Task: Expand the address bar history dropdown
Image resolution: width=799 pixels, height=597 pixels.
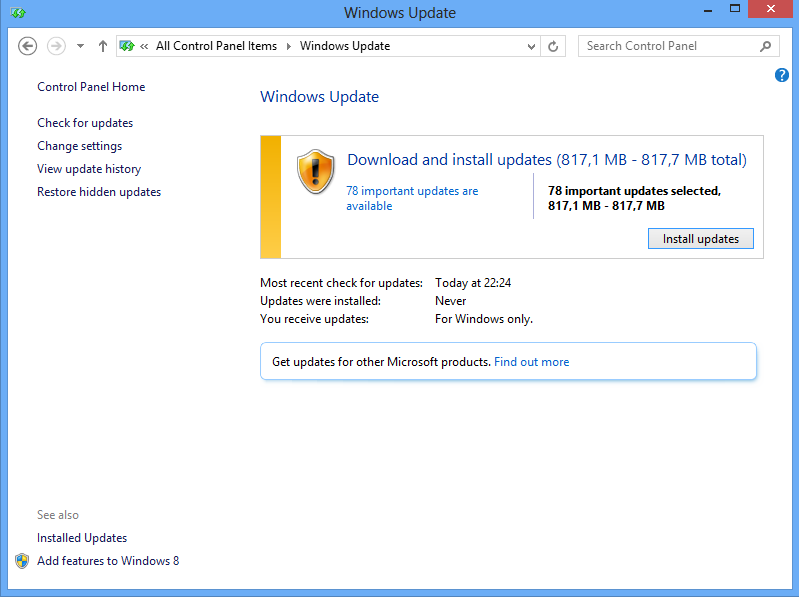Action: tap(531, 46)
